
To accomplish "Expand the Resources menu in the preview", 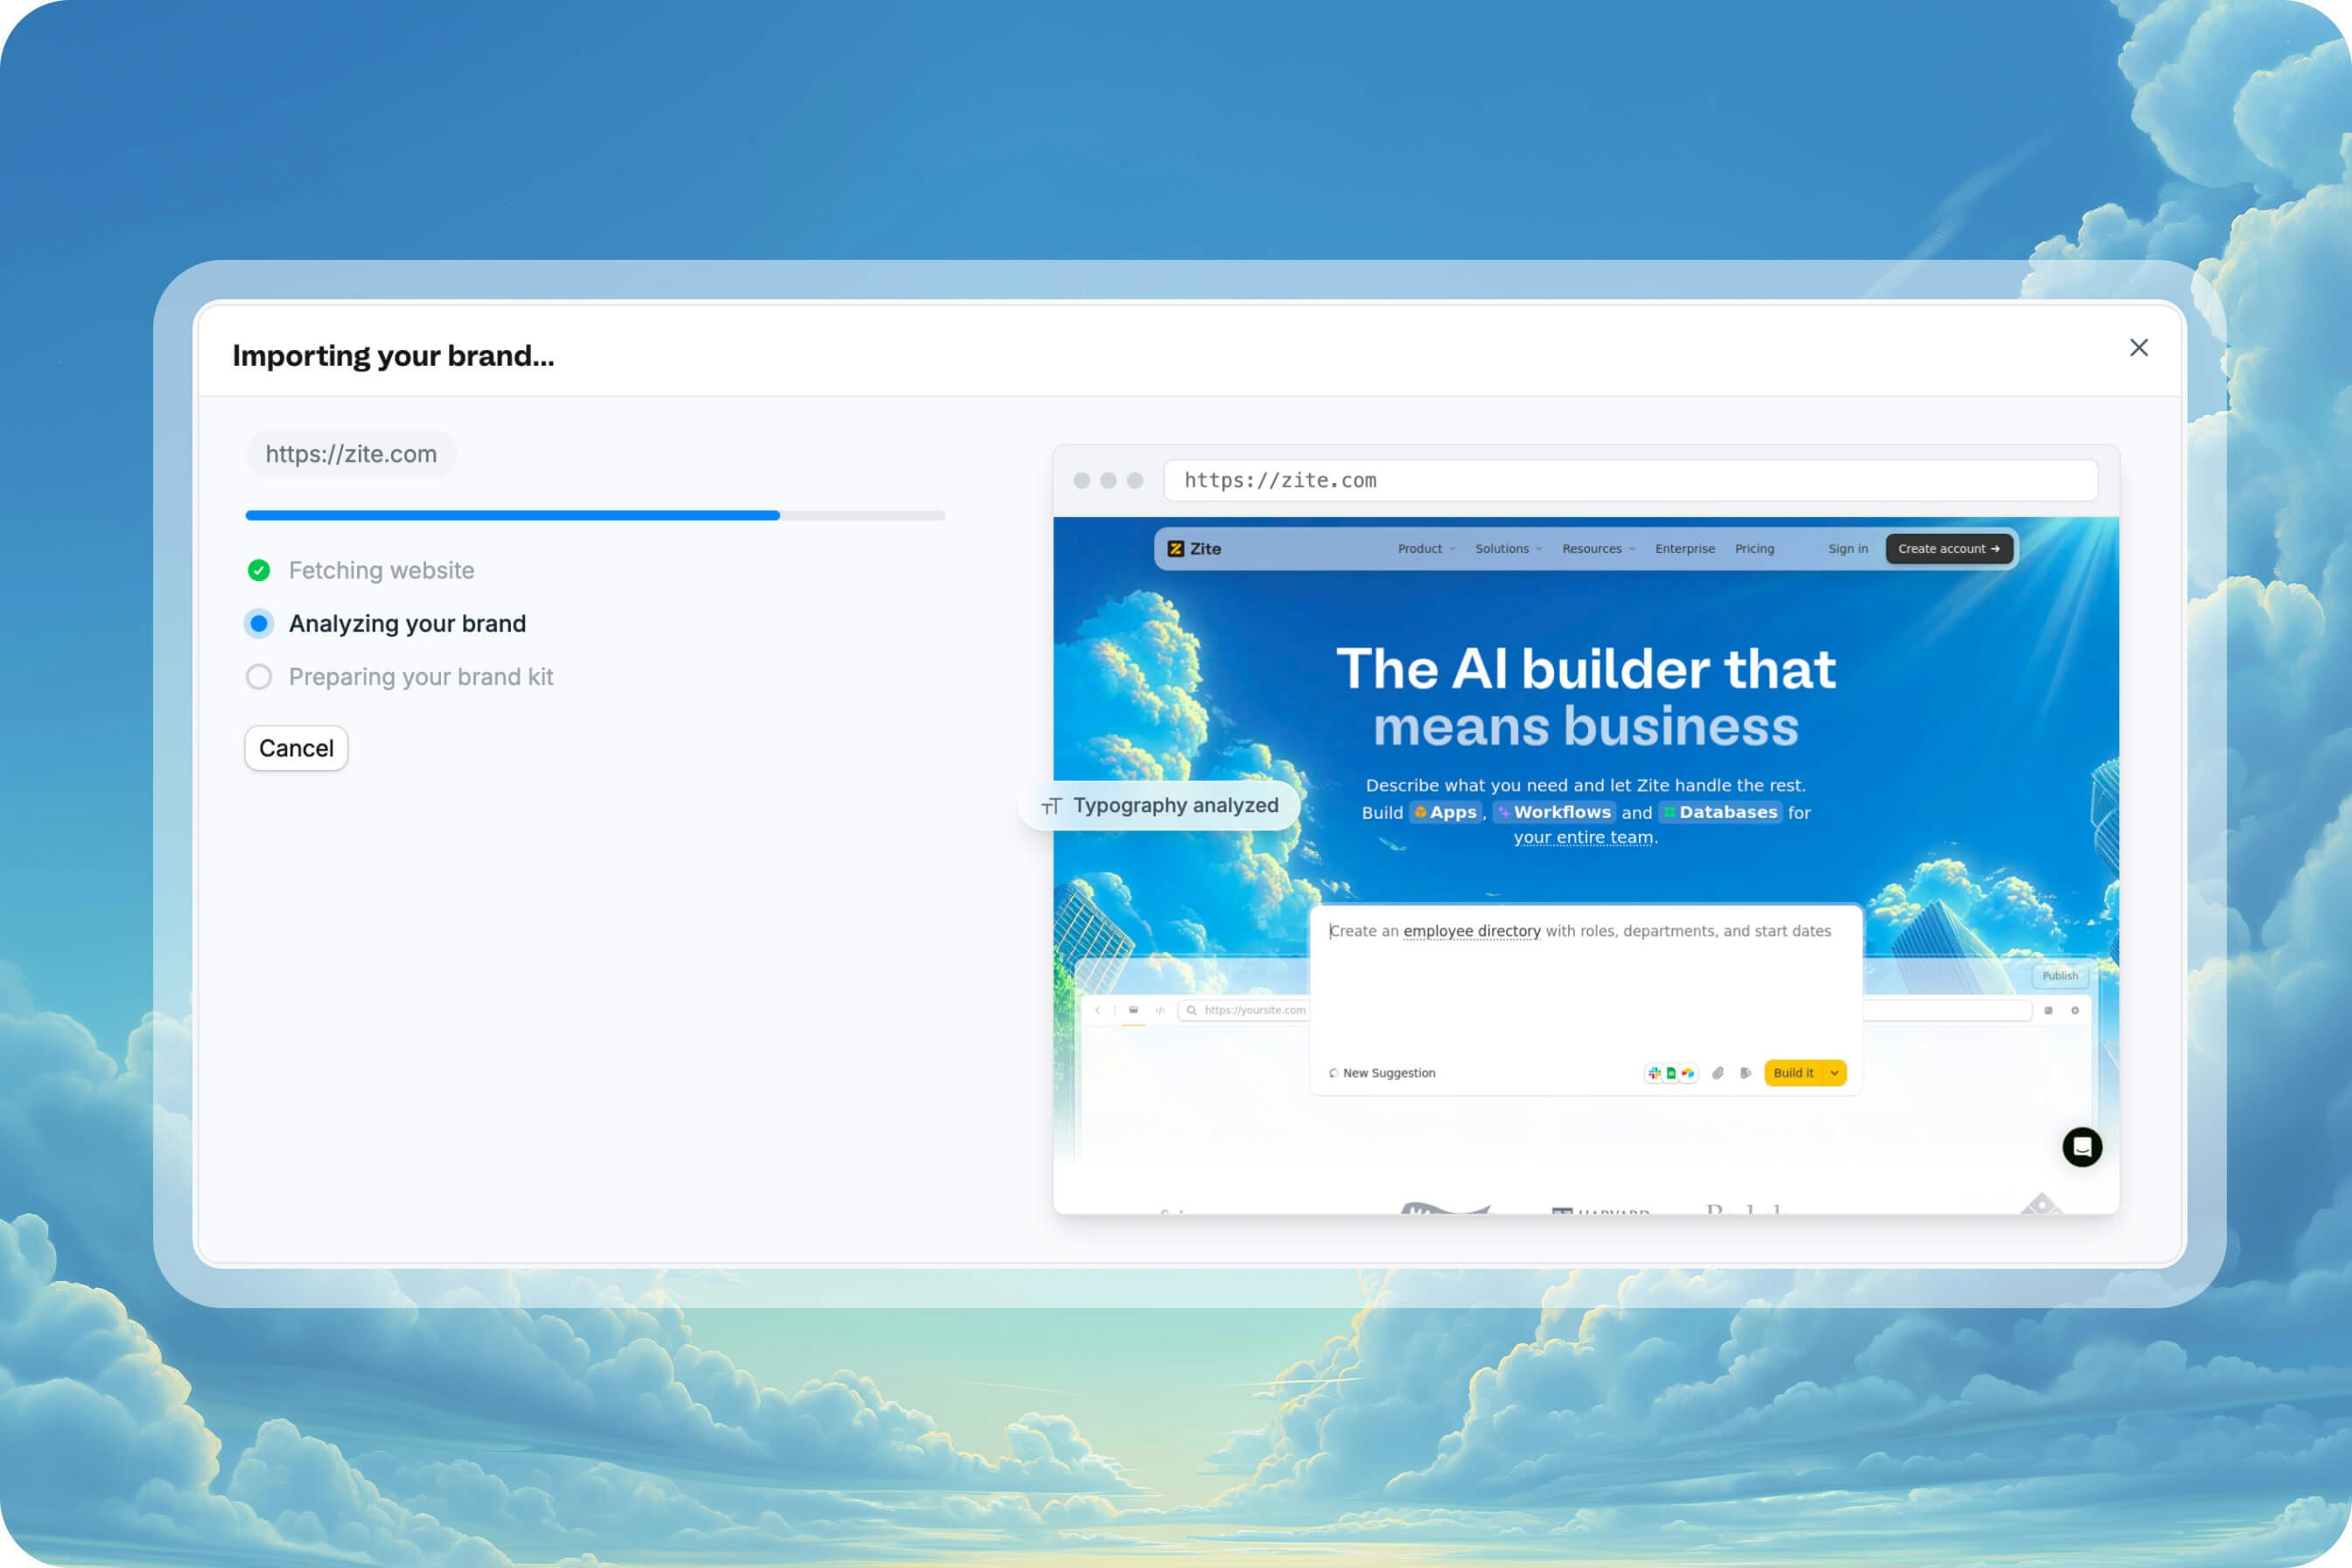I will (1598, 549).
